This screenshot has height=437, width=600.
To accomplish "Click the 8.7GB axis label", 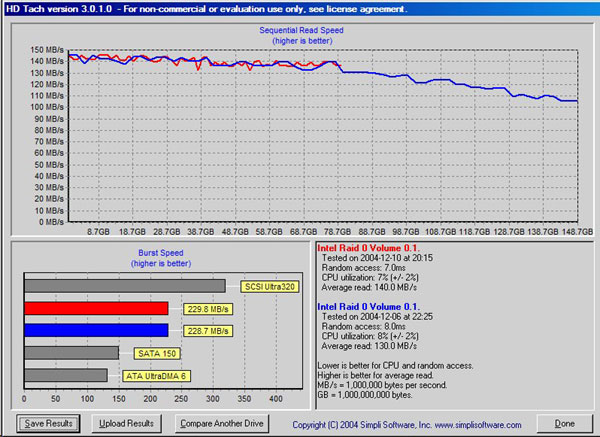I will click(x=98, y=232).
